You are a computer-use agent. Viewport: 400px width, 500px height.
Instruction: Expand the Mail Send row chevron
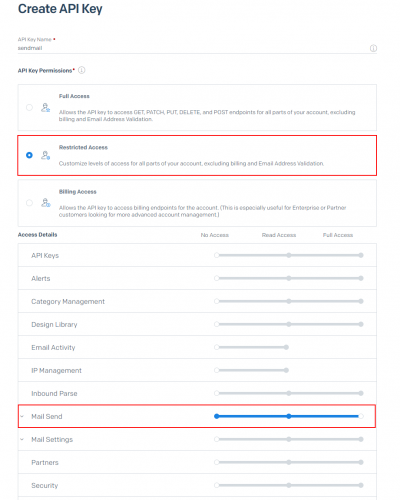(x=22, y=416)
